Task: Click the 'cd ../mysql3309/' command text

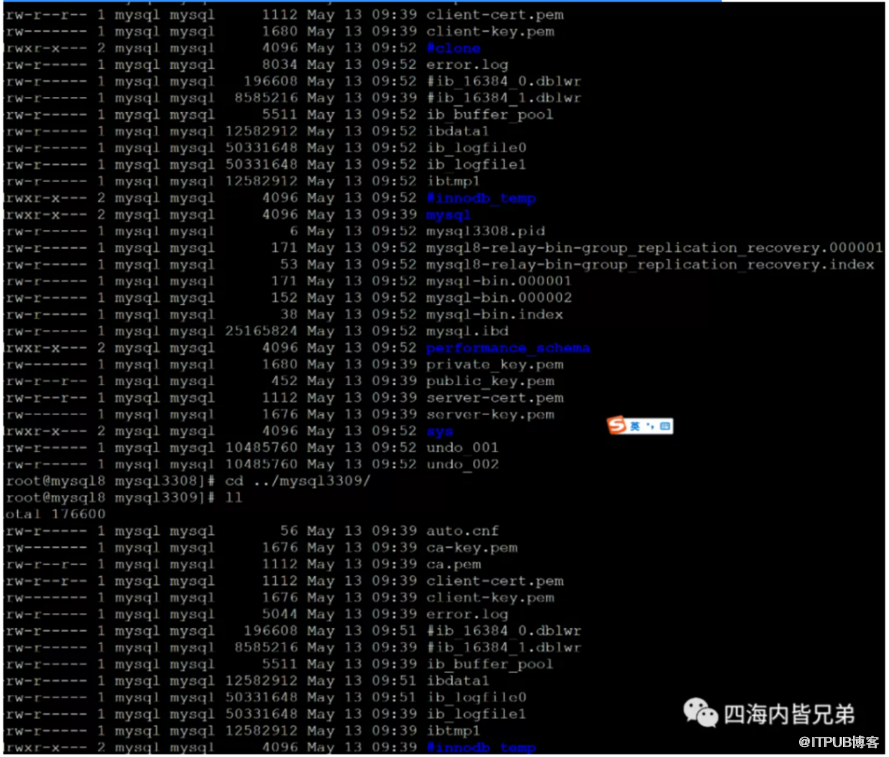Action: click(x=298, y=481)
